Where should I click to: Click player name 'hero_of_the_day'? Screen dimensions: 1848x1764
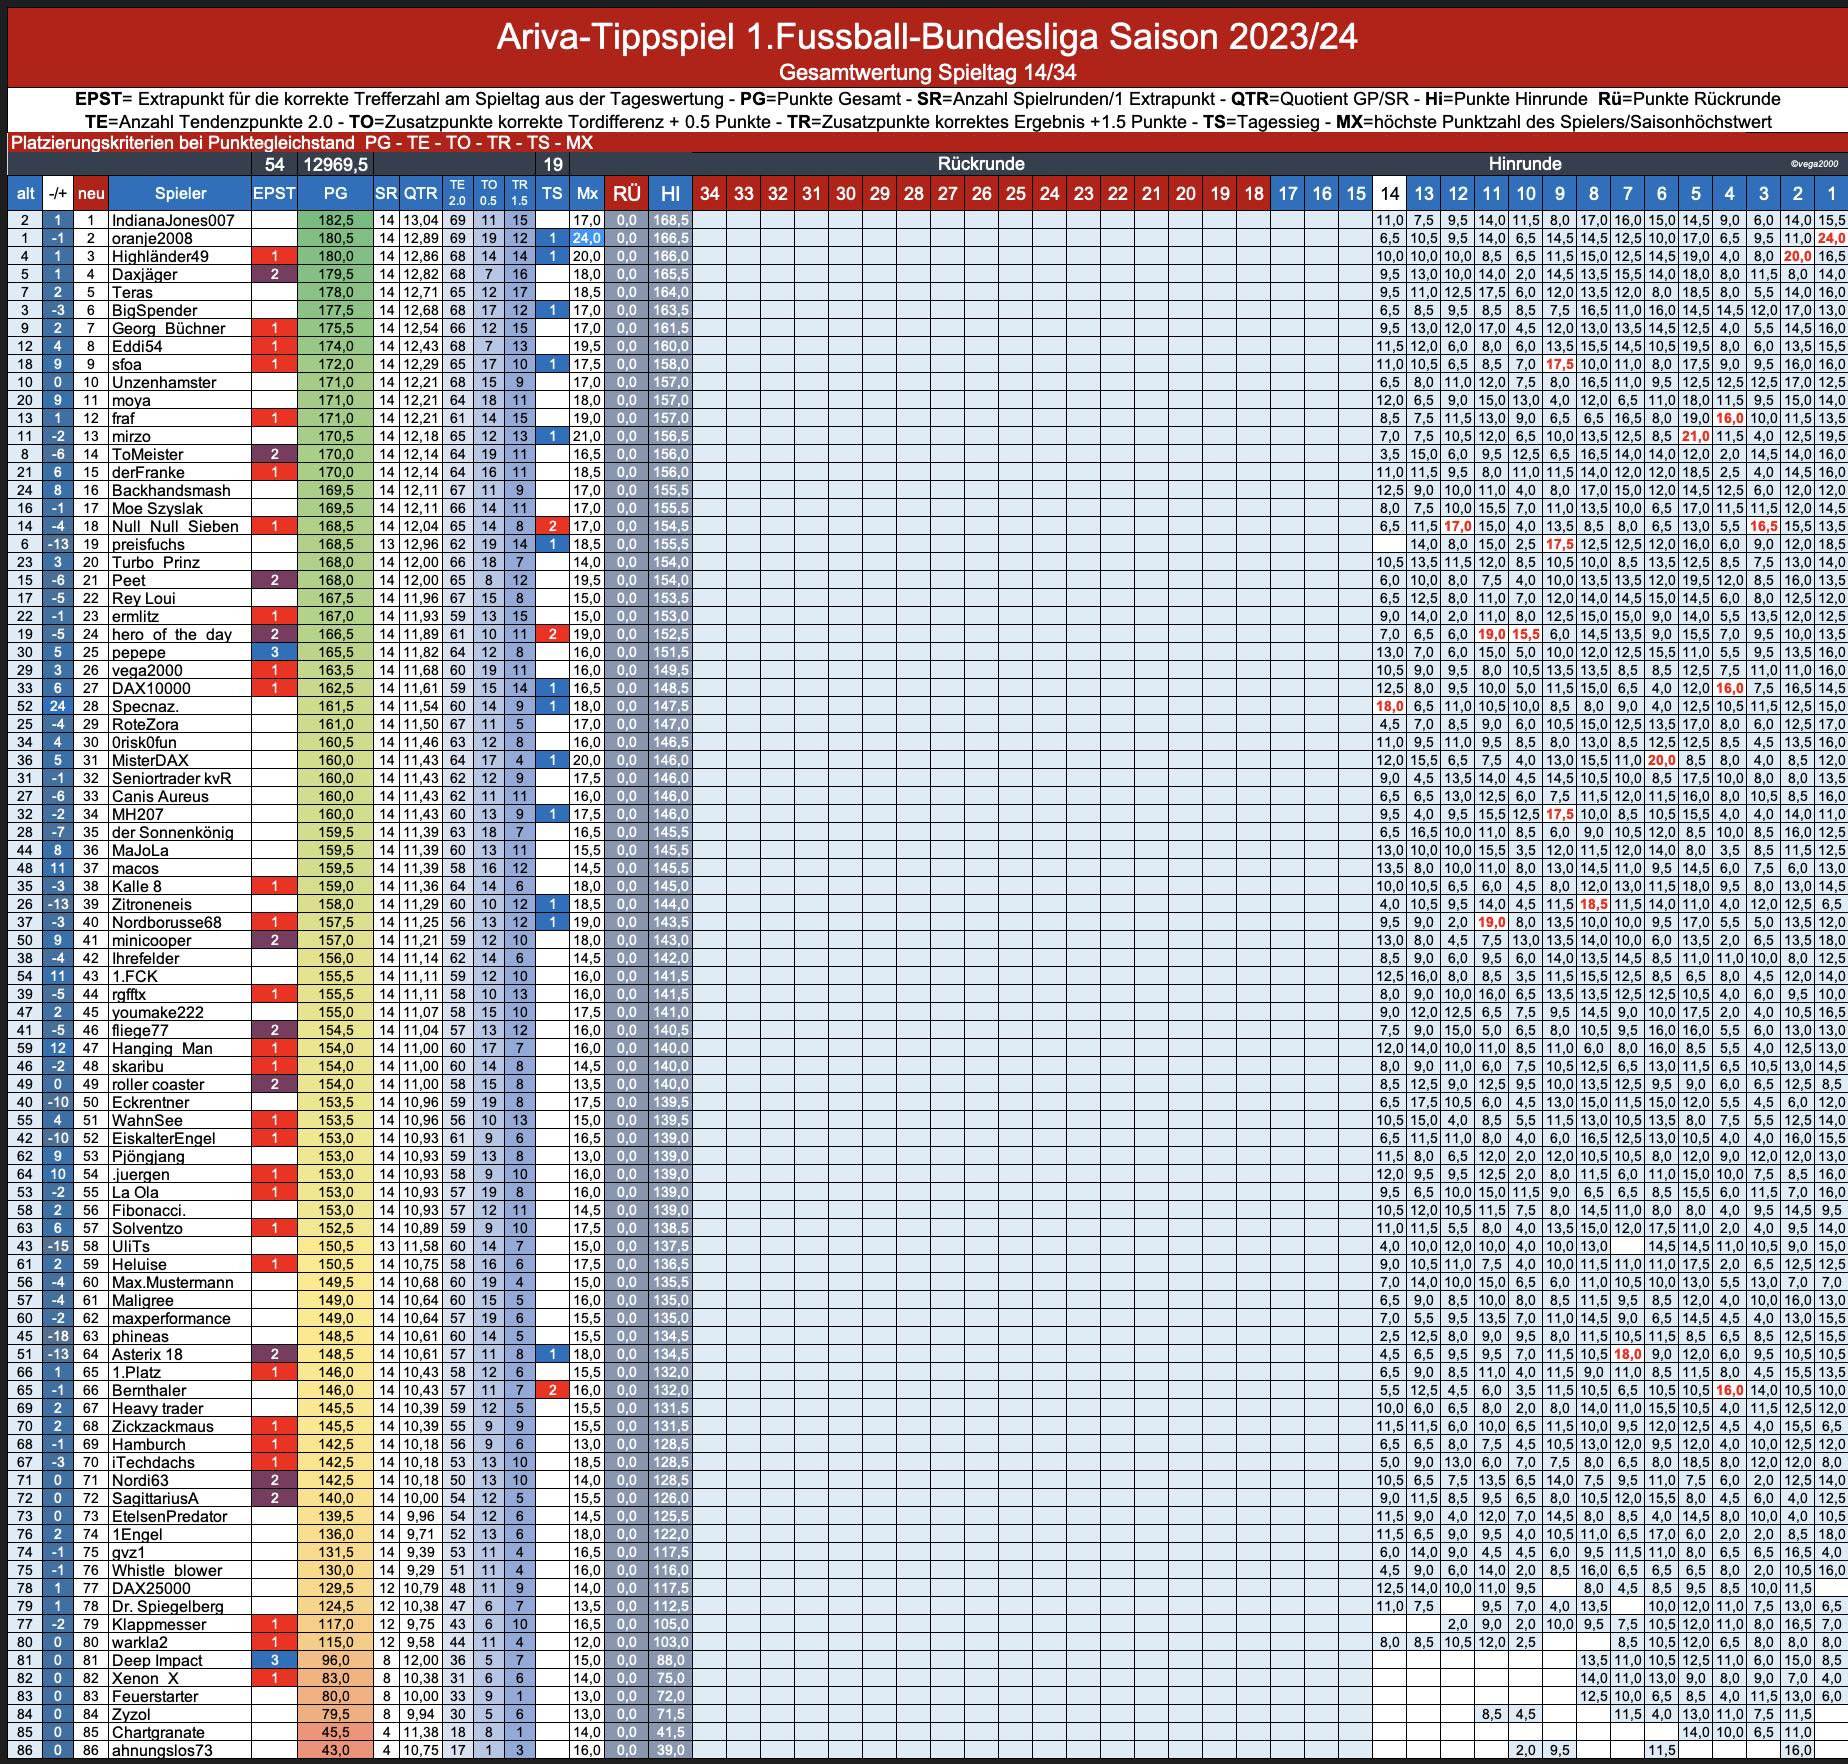coord(171,634)
